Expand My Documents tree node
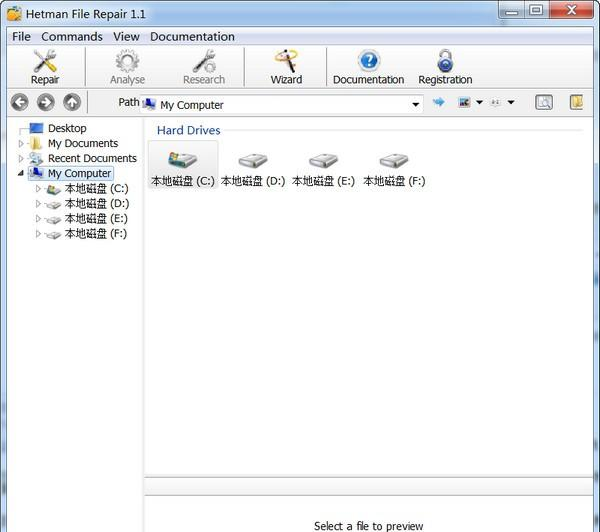This screenshot has height=532, width=600. coord(21,144)
